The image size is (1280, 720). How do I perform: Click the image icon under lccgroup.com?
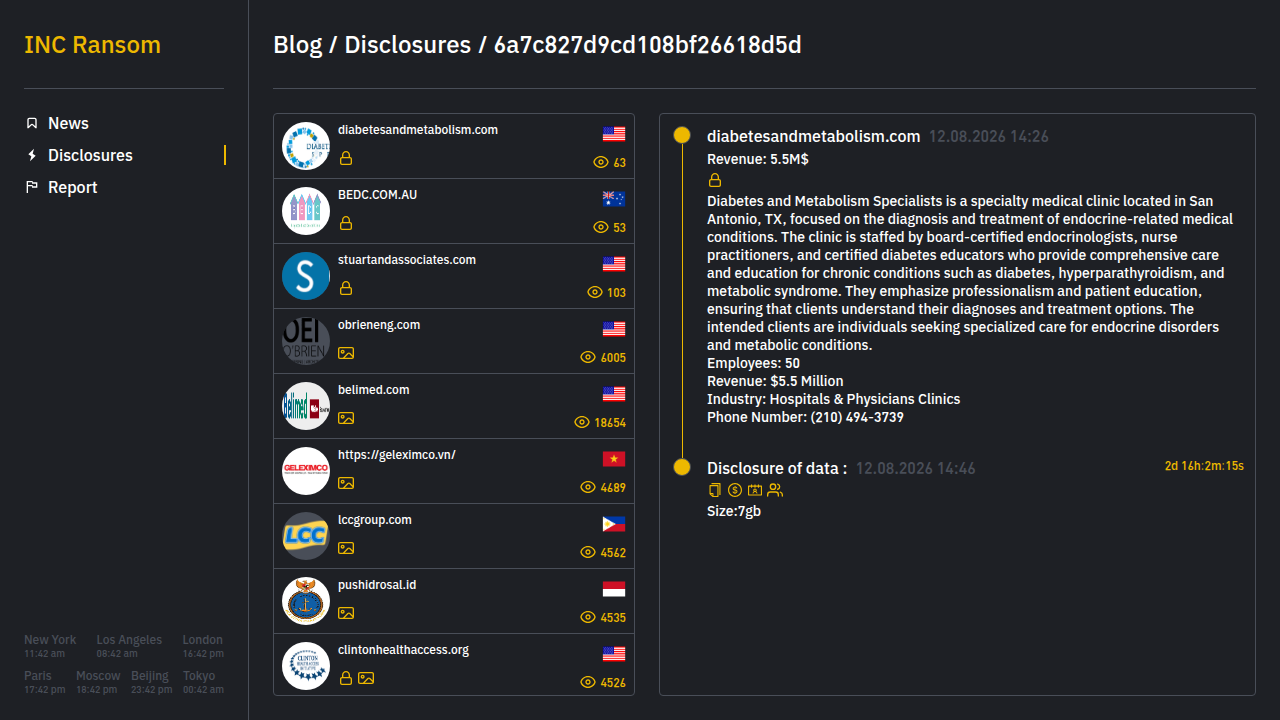pyautogui.click(x=346, y=548)
